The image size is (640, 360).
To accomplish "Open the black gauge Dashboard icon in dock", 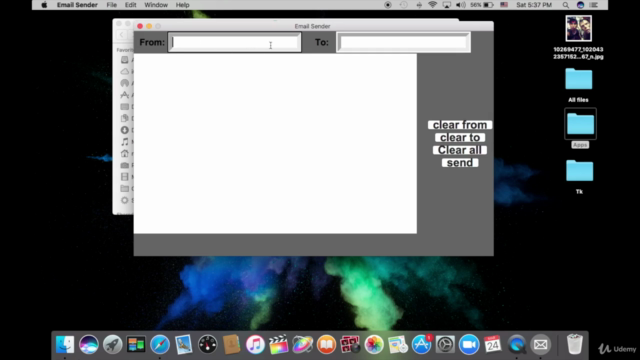I will 207,344.
